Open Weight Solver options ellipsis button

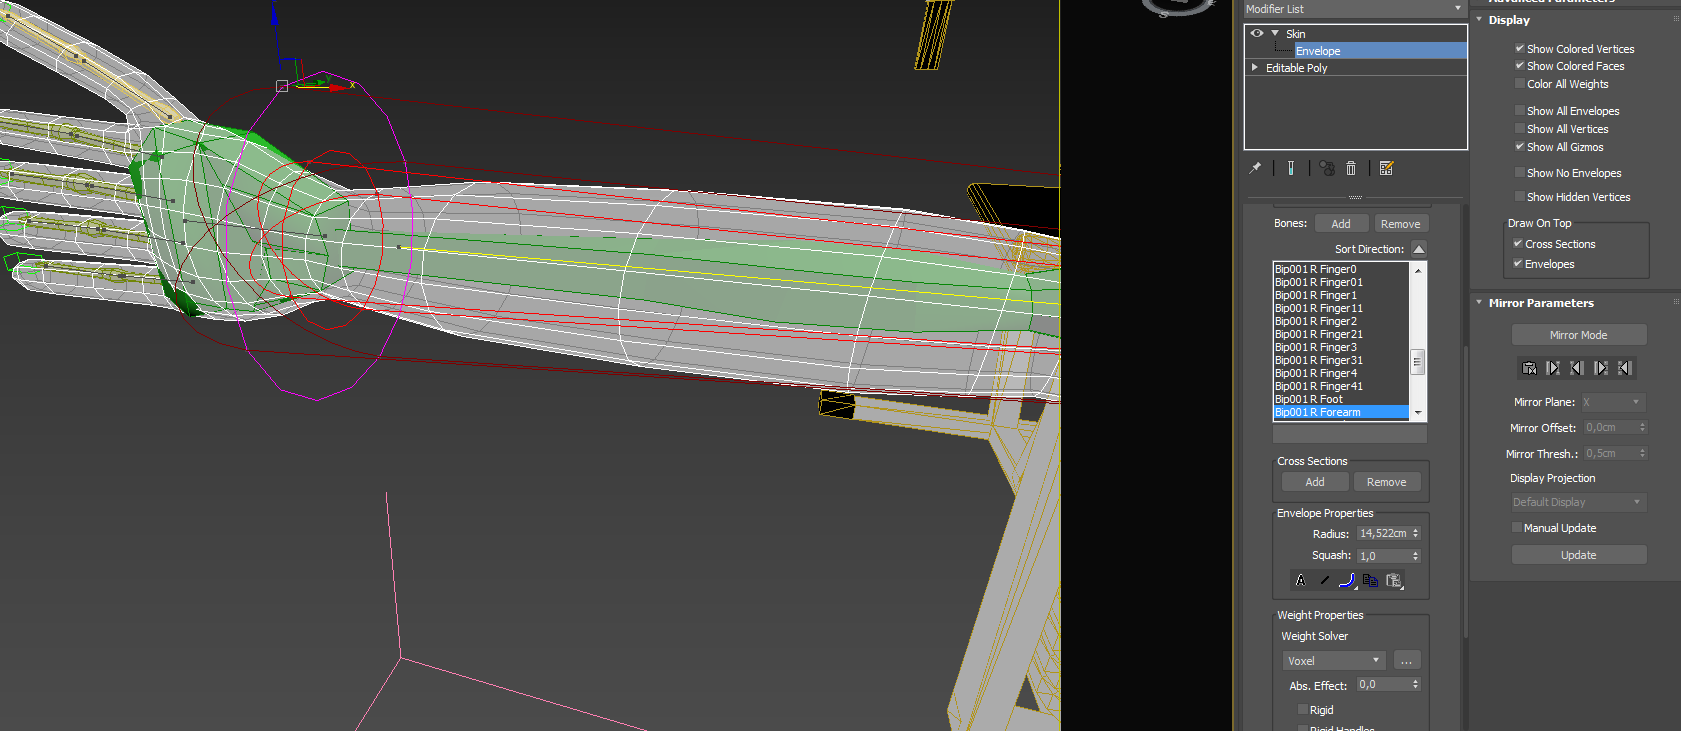1406,660
